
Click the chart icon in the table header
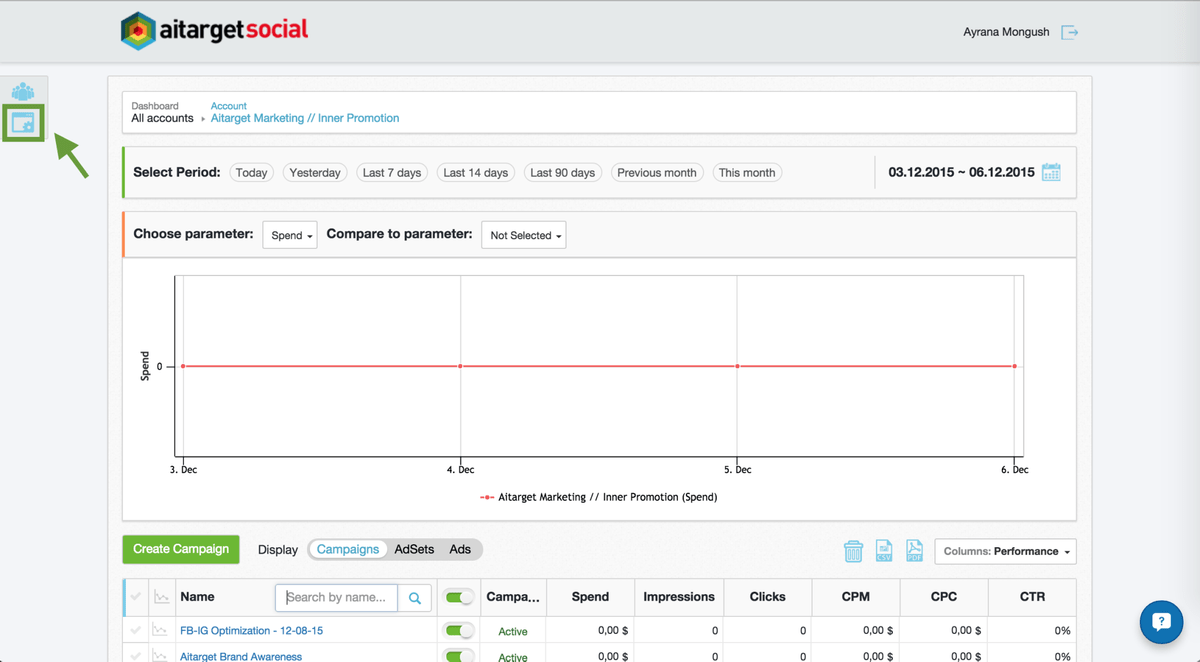[161, 597]
